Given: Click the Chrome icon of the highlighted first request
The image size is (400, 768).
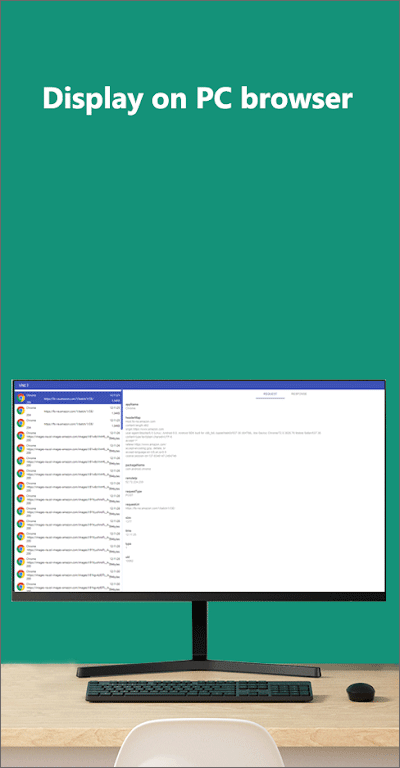Looking at the screenshot, I should click(21, 398).
